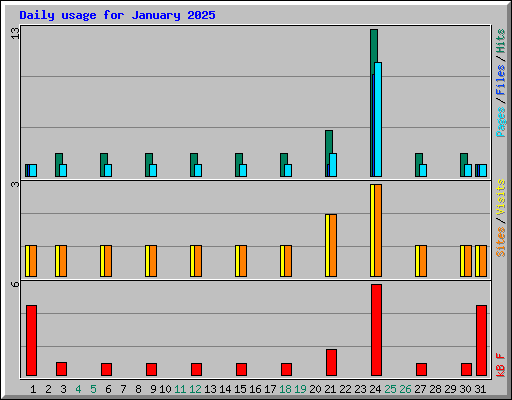Click the "6" scale value on bottom chart
Image resolution: width=512 pixels, height=400 pixels.
[15, 284]
